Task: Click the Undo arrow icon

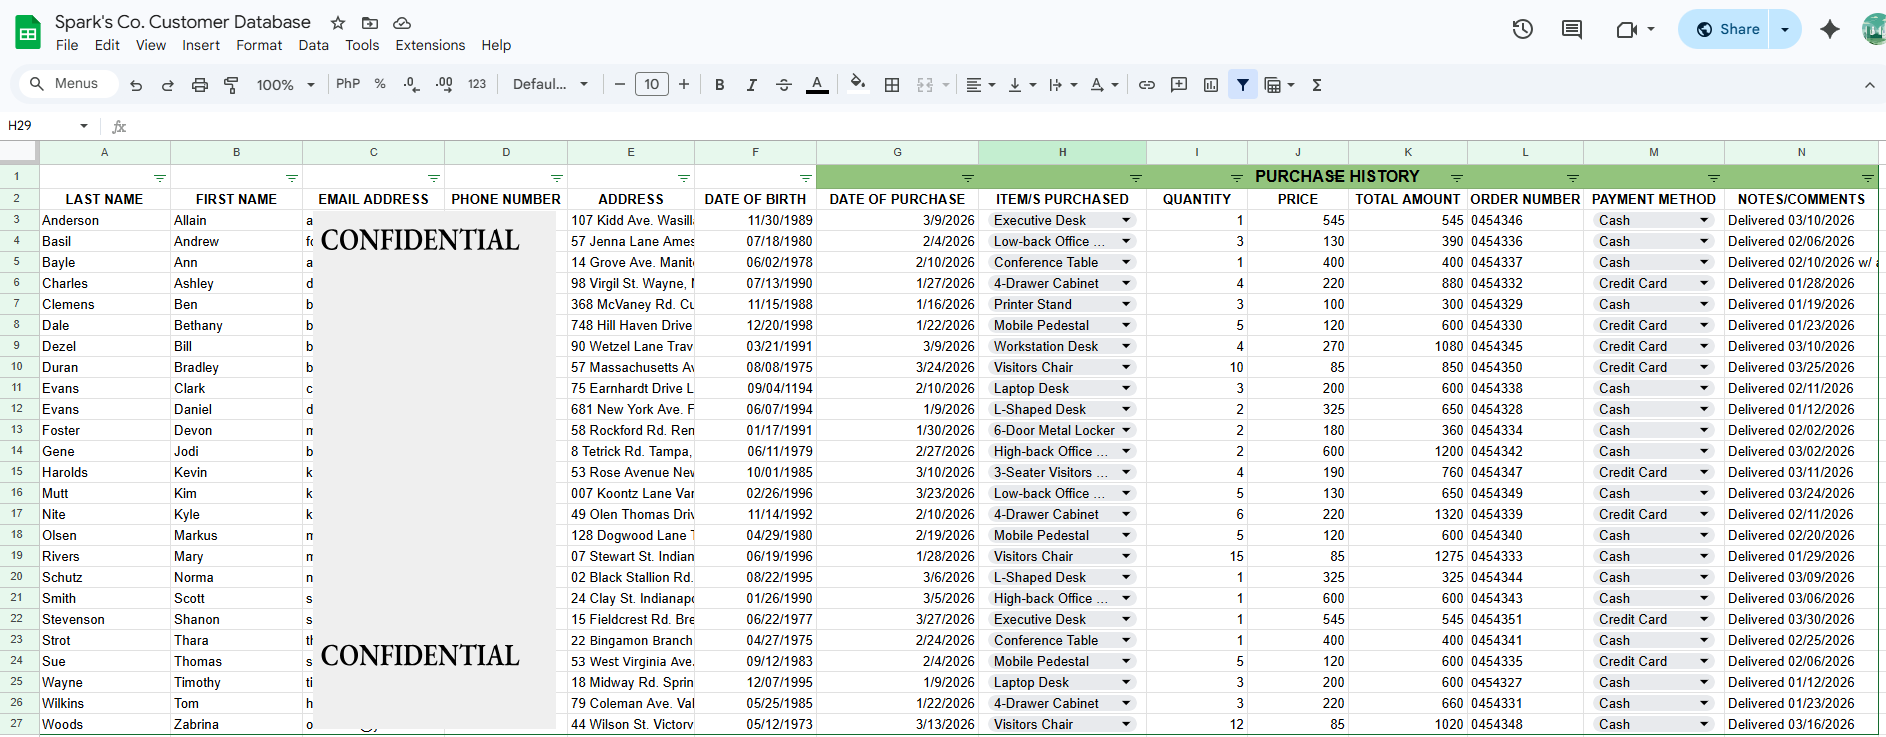Action: [x=136, y=85]
